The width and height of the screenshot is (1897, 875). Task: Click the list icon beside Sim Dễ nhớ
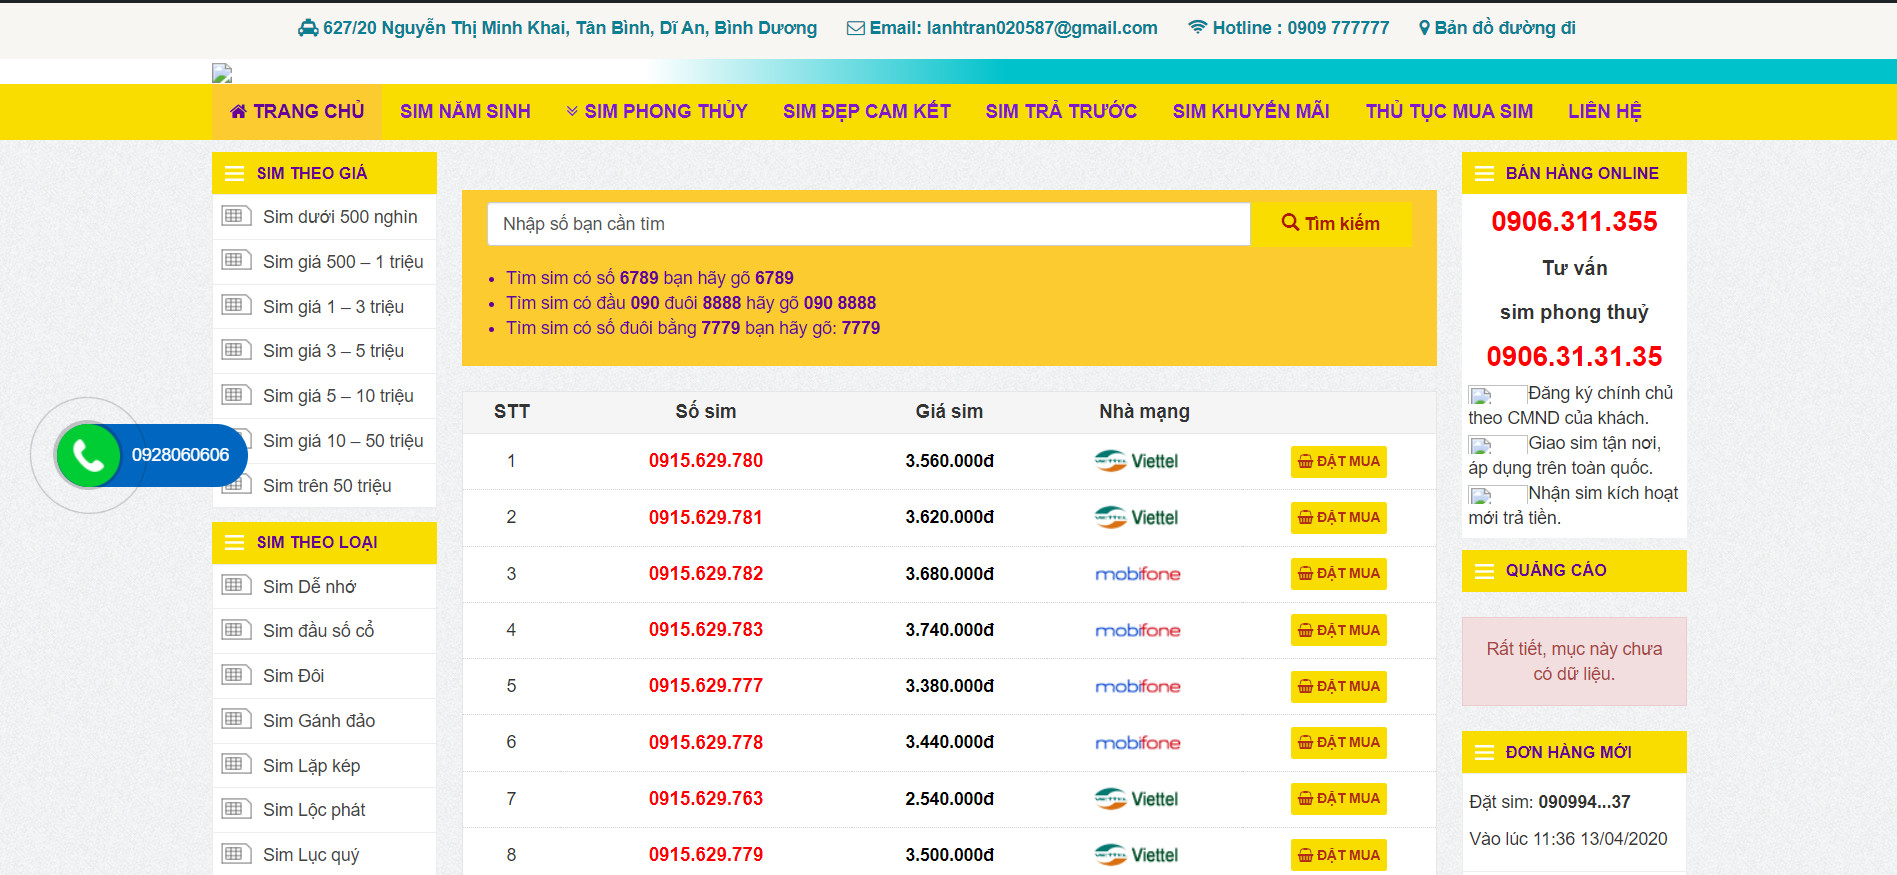(236, 585)
